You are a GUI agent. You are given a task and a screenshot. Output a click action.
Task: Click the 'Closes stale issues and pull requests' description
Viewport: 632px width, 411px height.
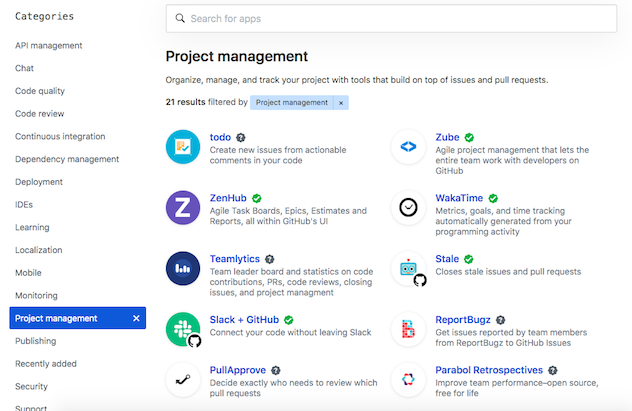[x=508, y=272]
